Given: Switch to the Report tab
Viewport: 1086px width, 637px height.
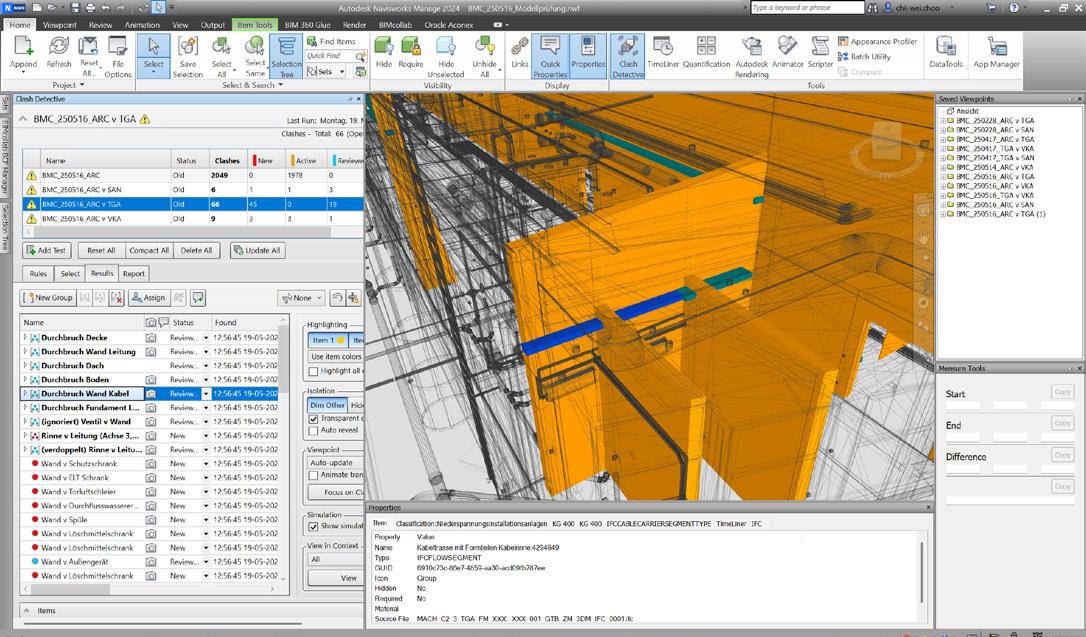Looking at the screenshot, I should [x=133, y=273].
